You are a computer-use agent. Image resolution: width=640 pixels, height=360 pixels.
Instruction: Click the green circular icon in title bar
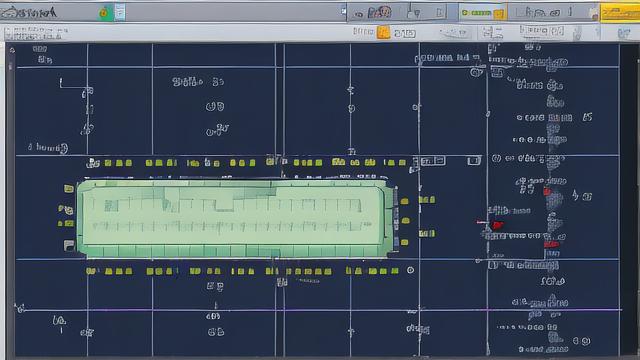(x=104, y=13)
